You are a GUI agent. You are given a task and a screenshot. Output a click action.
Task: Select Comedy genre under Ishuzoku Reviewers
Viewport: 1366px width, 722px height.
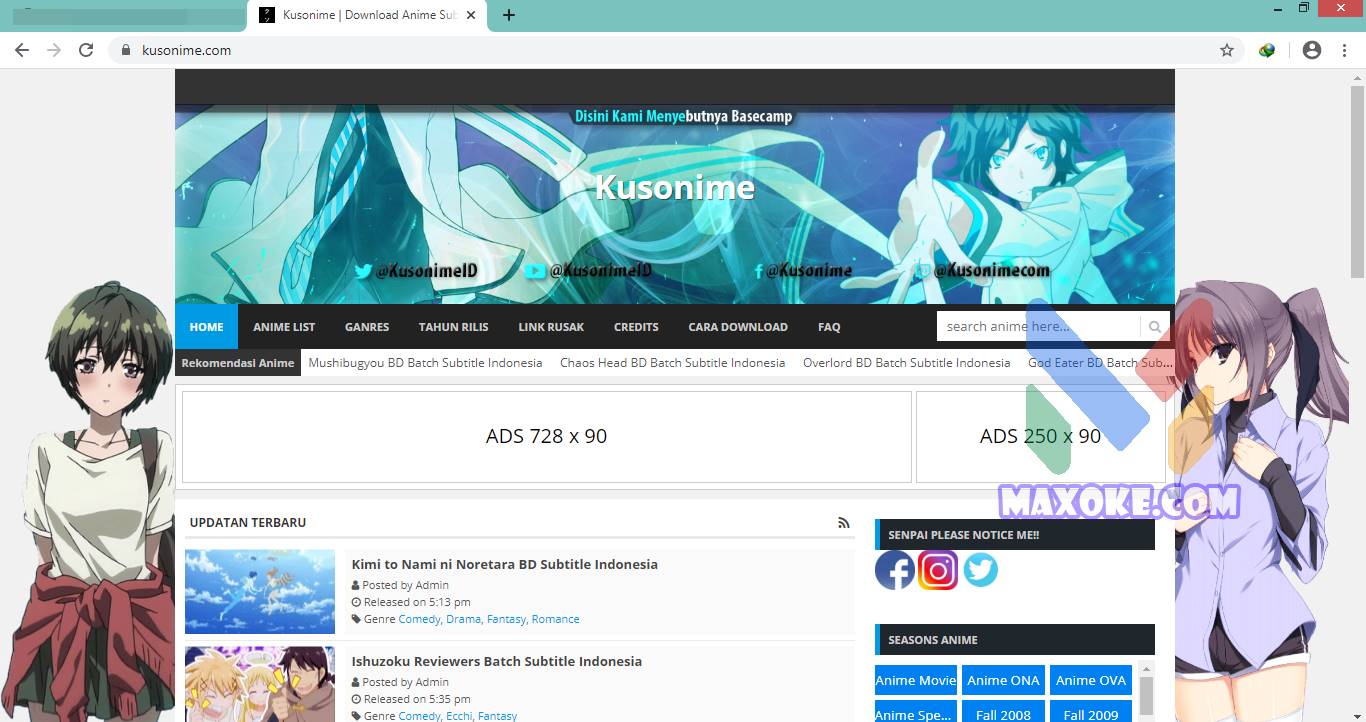(420, 716)
